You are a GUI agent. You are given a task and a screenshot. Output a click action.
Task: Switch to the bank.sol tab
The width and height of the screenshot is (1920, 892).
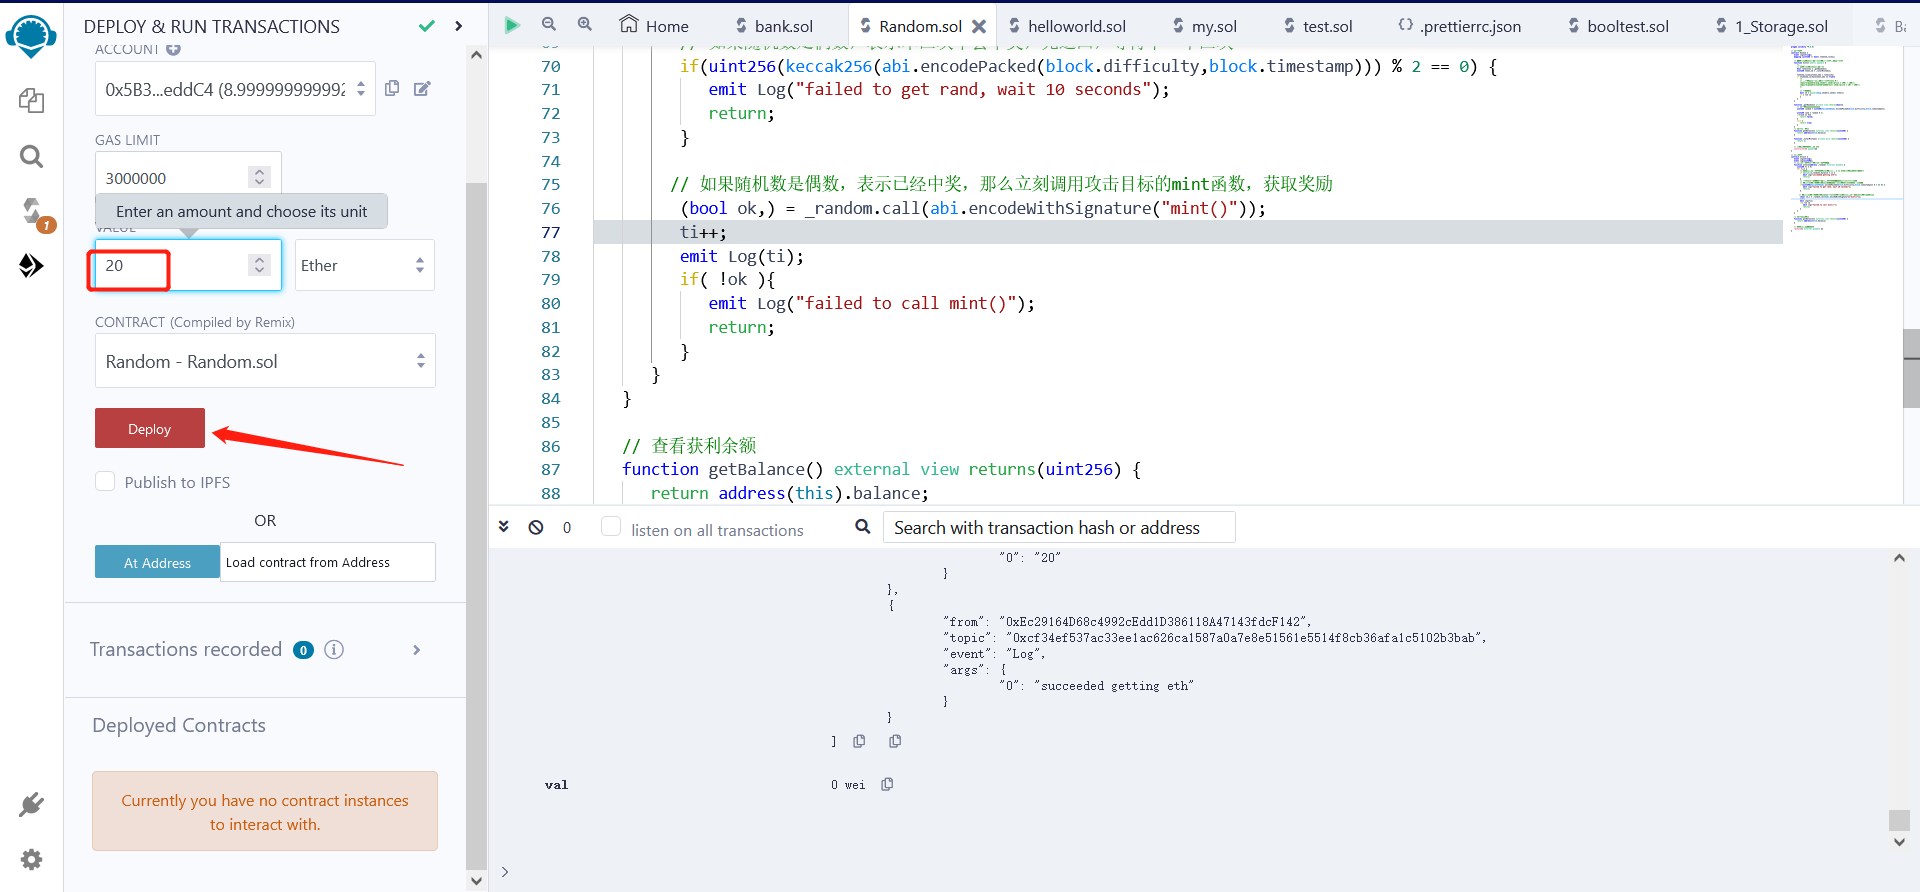[774, 26]
